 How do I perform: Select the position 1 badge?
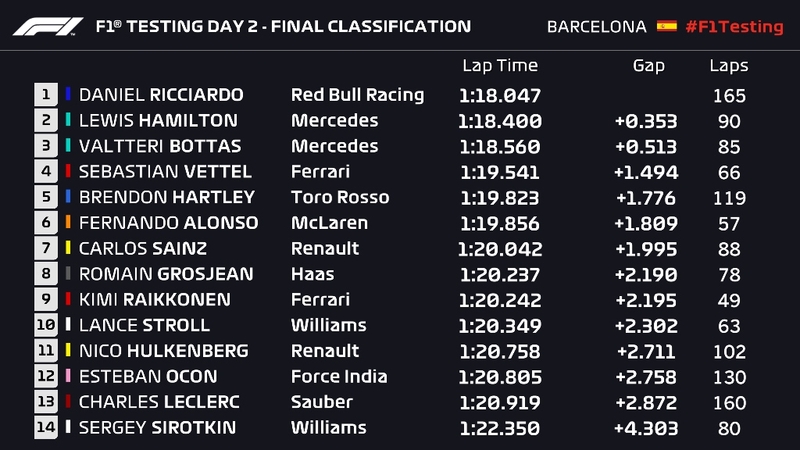click(x=45, y=95)
